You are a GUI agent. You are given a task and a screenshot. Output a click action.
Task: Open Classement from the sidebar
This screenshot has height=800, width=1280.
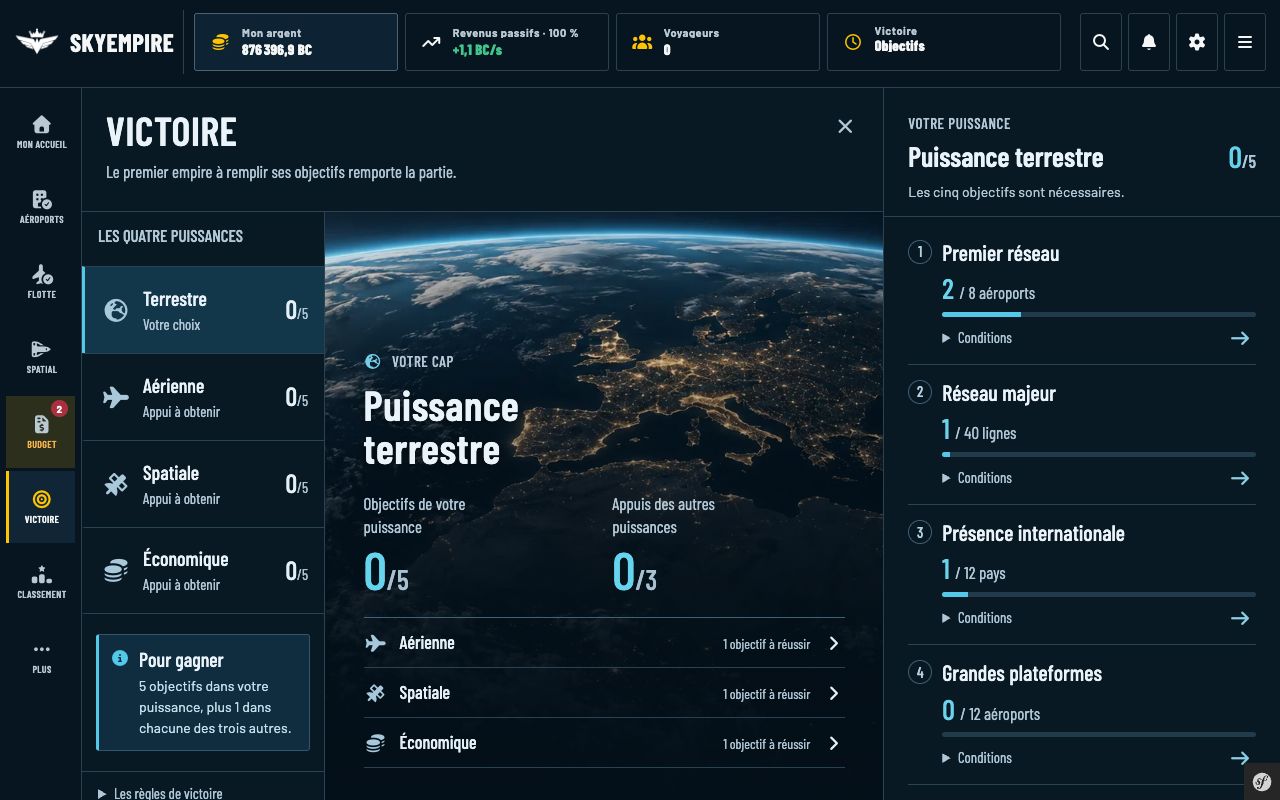click(41, 582)
